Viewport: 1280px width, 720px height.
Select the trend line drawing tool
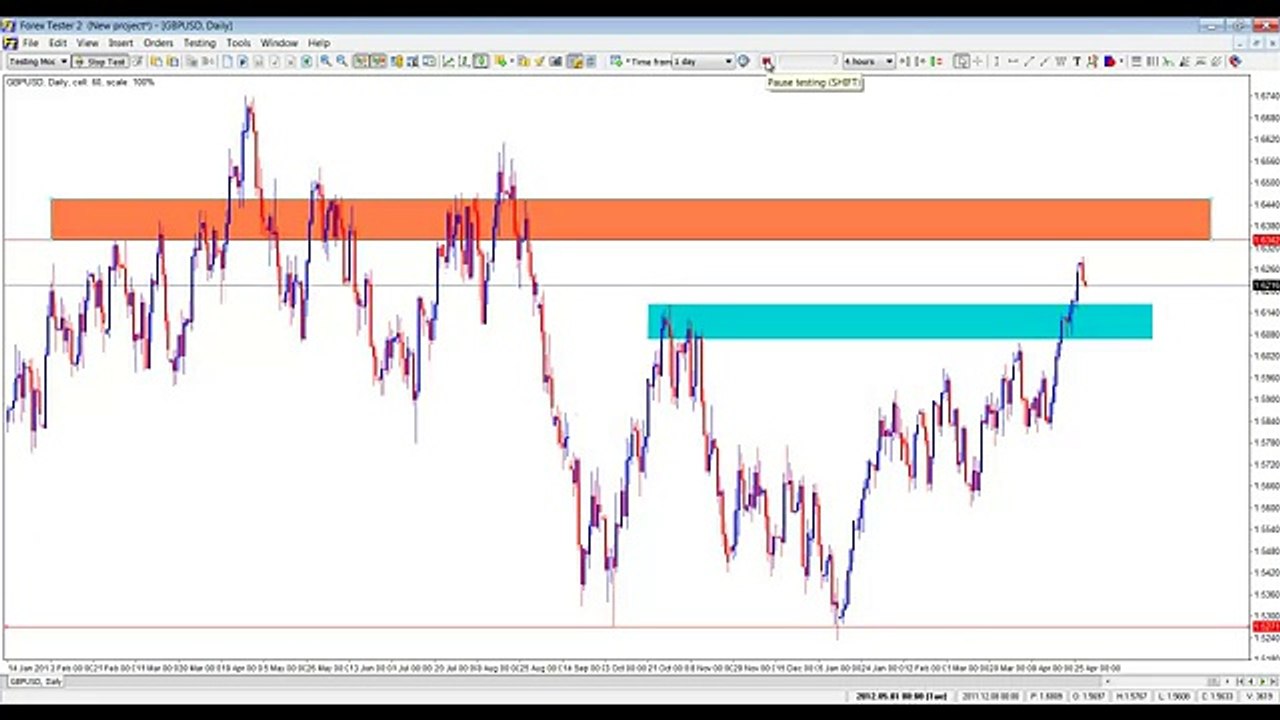pos(1029,62)
